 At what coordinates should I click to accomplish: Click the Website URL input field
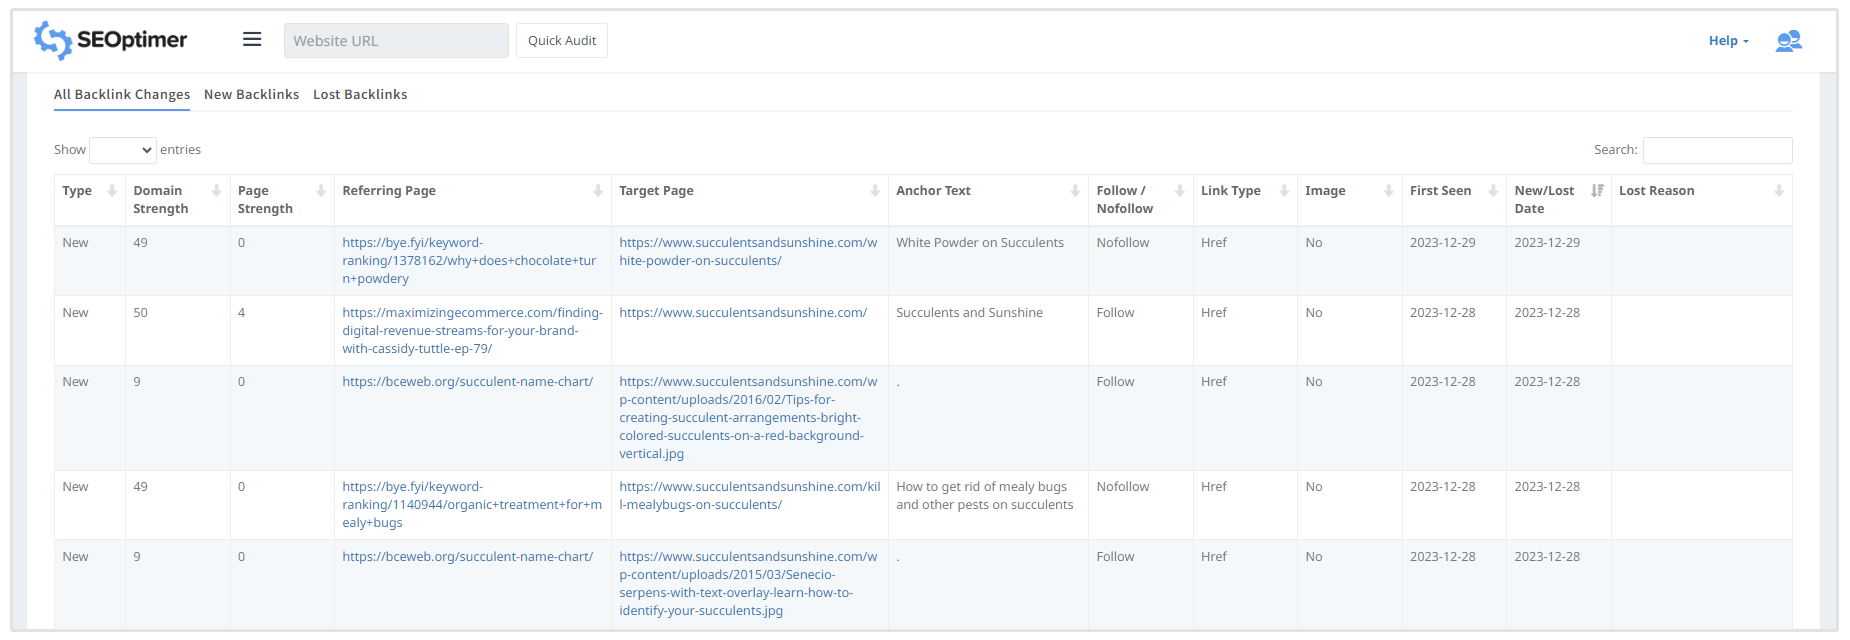point(396,41)
